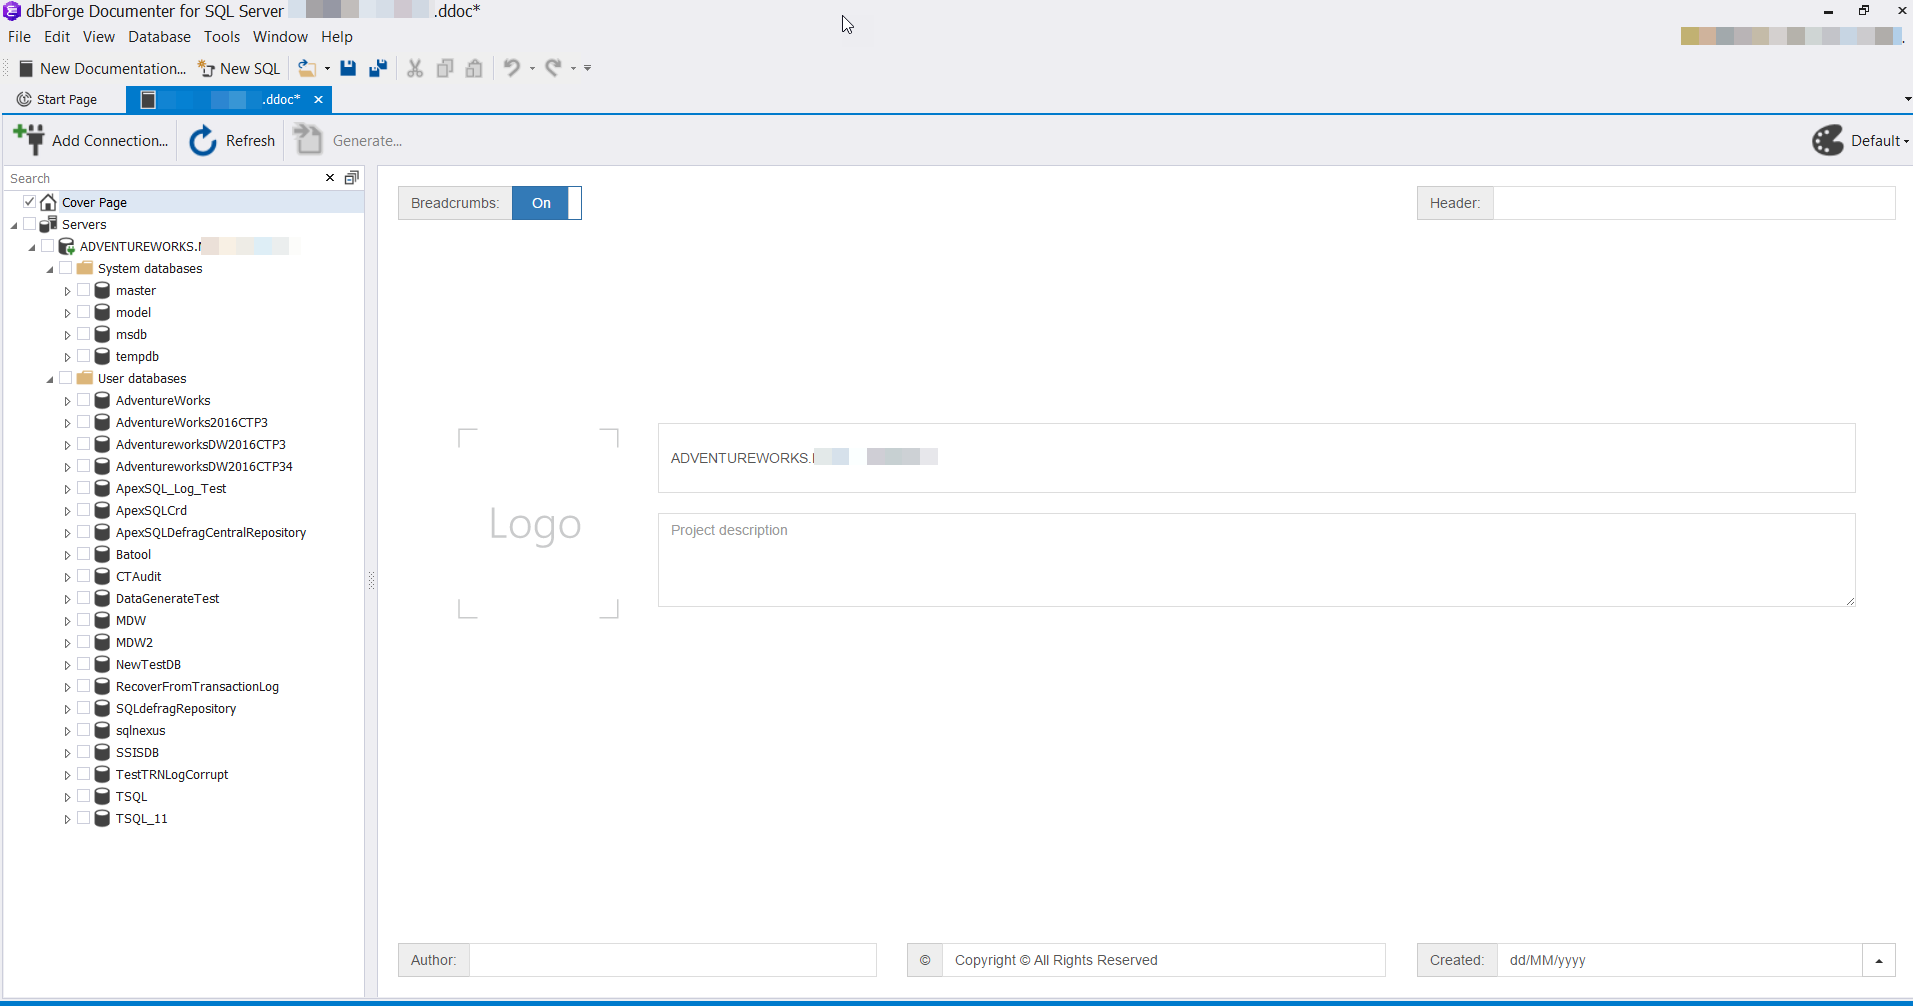
Task: Click the Search box in the tree panel
Action: (x=163, y=178)
